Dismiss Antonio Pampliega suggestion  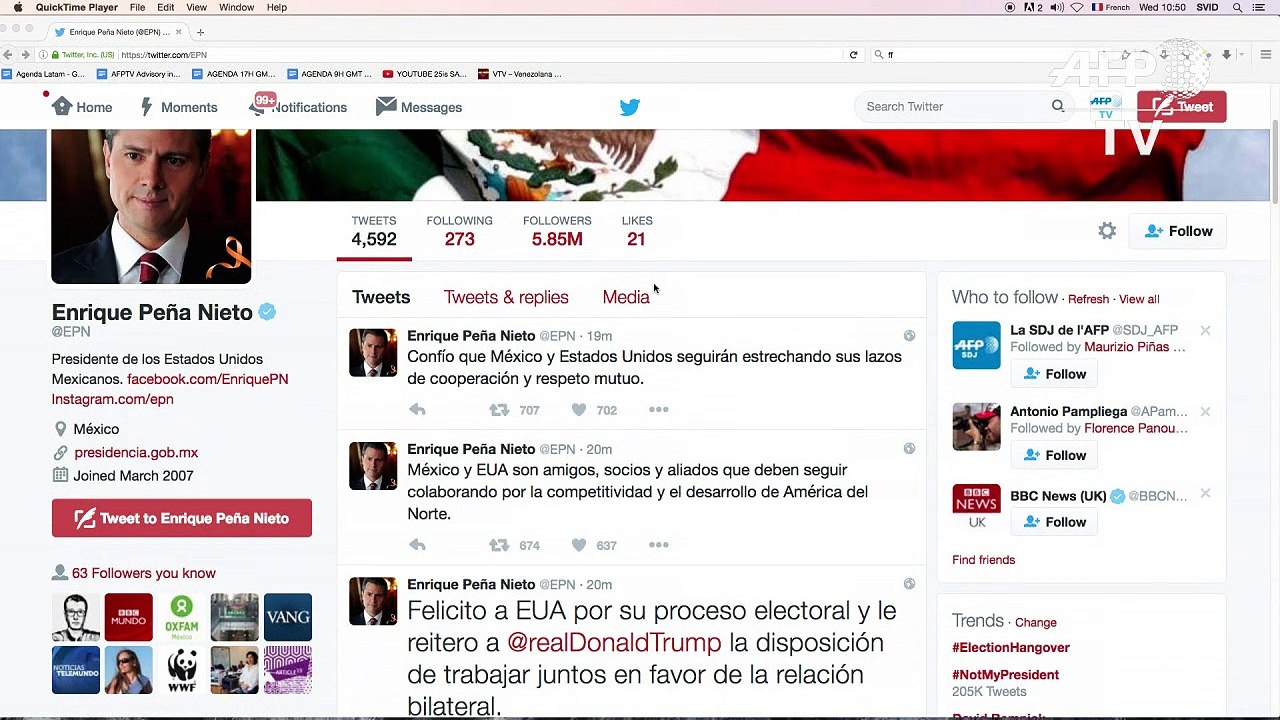click(x=1205, y=412)
